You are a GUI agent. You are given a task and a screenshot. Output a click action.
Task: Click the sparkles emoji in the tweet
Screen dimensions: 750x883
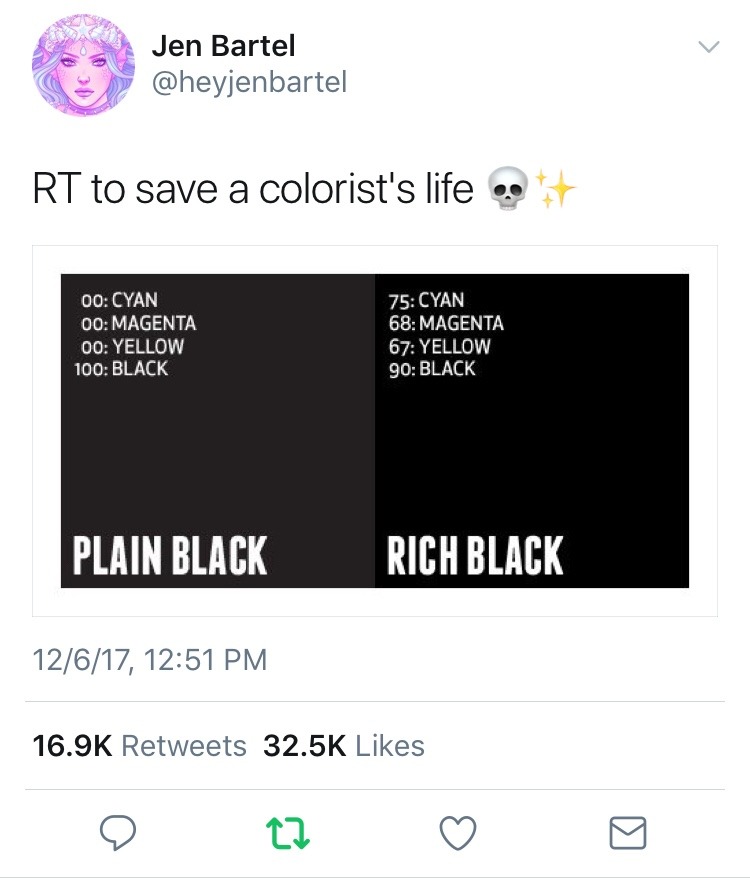[x=555, y=190]
